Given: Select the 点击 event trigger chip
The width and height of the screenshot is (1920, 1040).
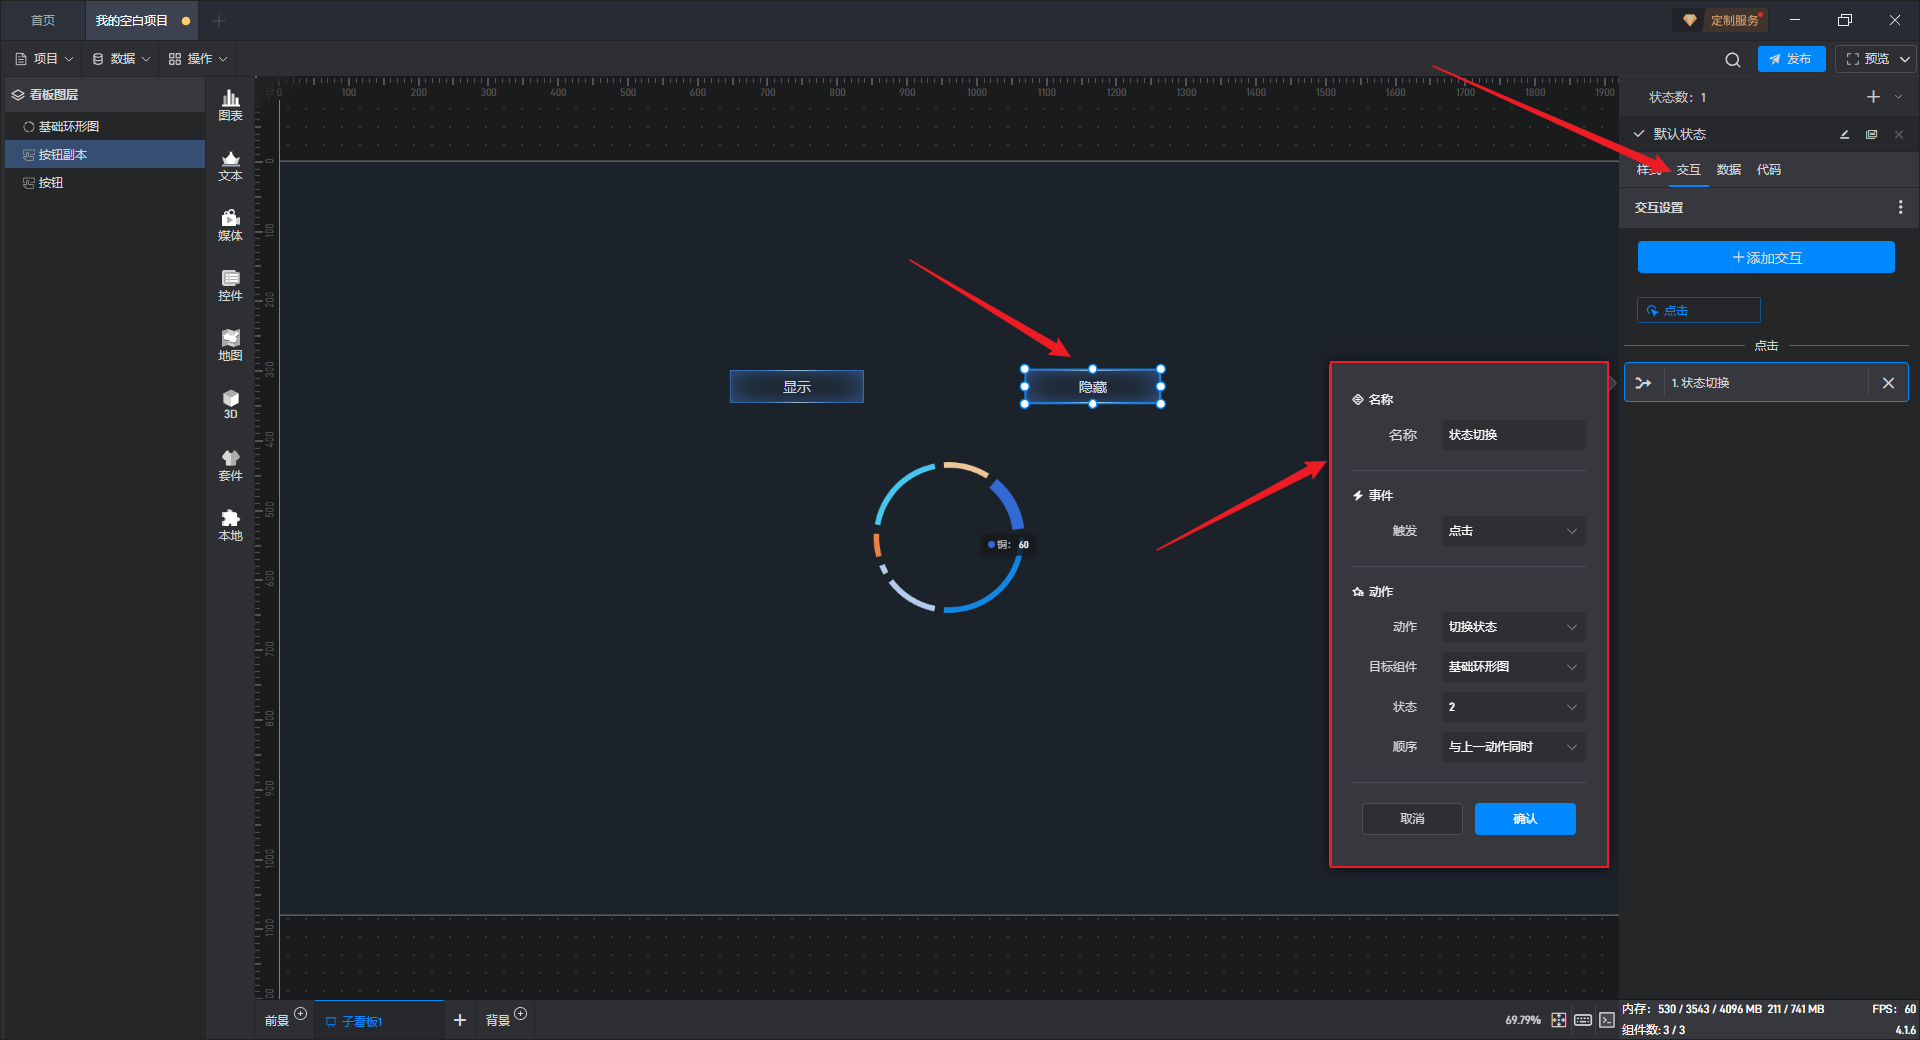Looking at the screenshot, I should tap(1698, 311).
